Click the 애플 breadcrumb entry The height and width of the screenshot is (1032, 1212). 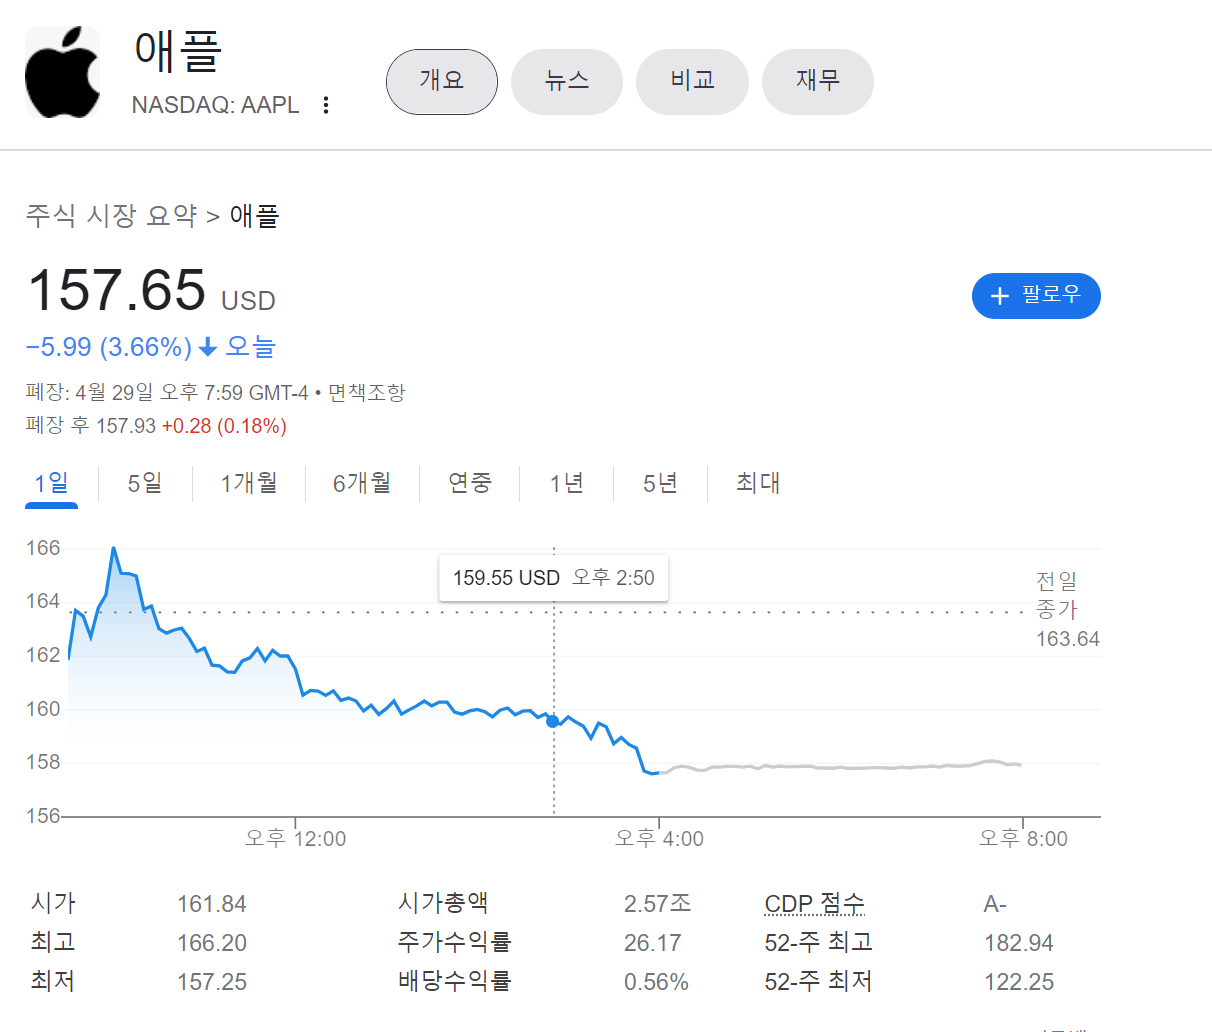tap(254, 216)
